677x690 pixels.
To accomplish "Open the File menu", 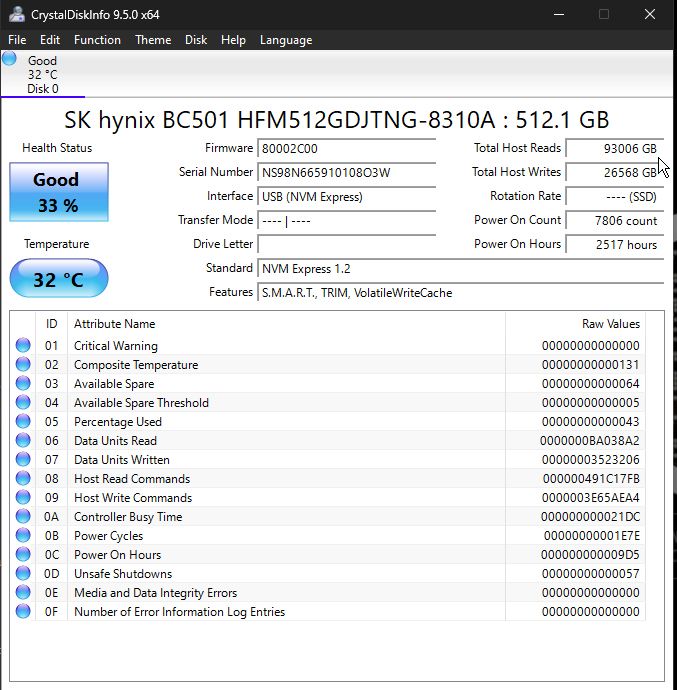I will click(x=17, y=40).
